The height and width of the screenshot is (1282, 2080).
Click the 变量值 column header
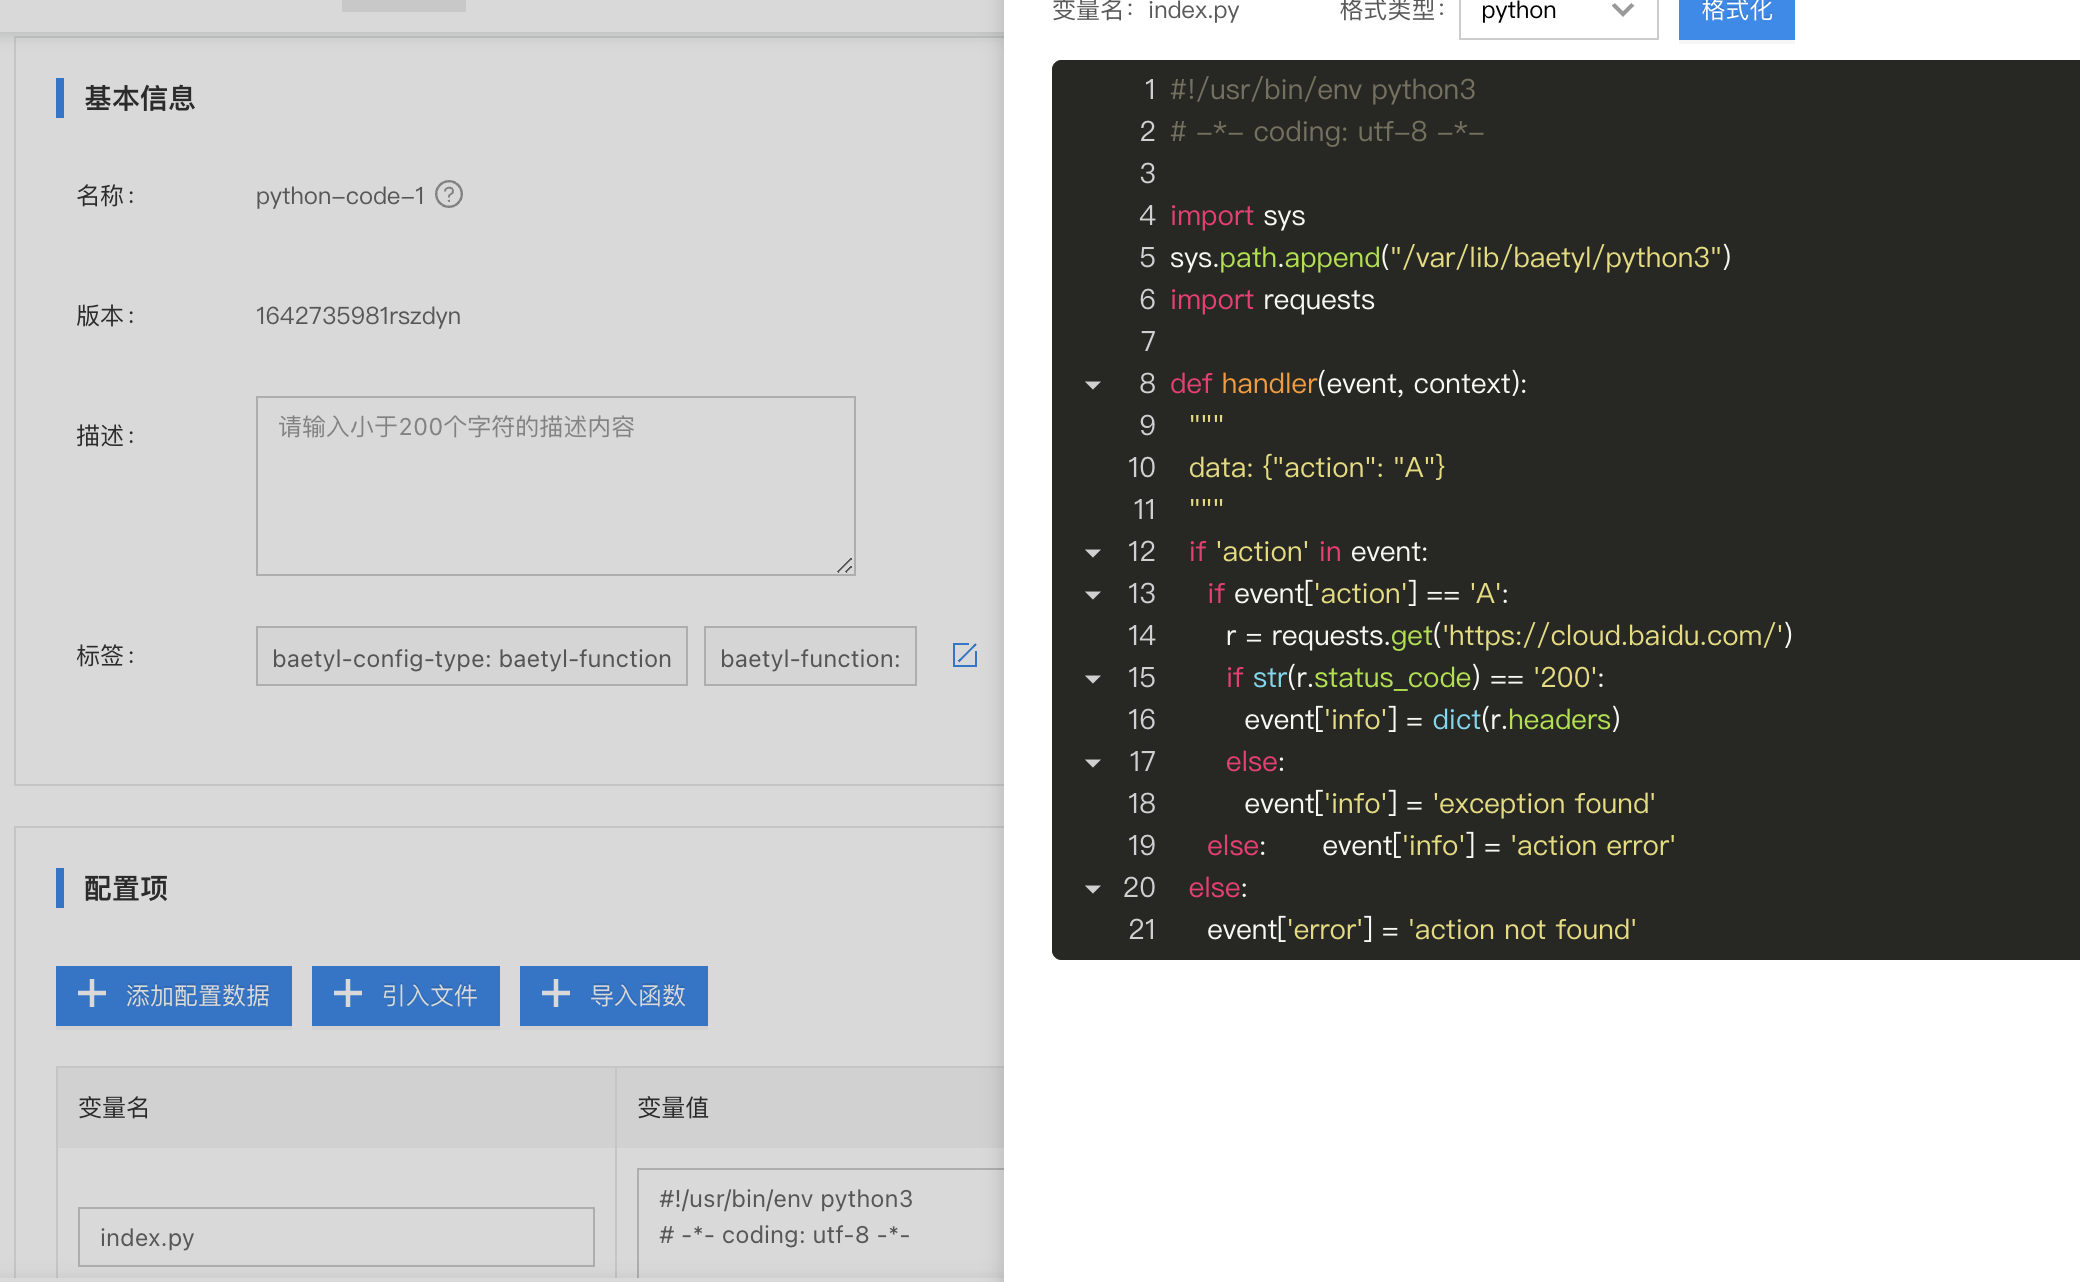click(x=673, y=1107)
